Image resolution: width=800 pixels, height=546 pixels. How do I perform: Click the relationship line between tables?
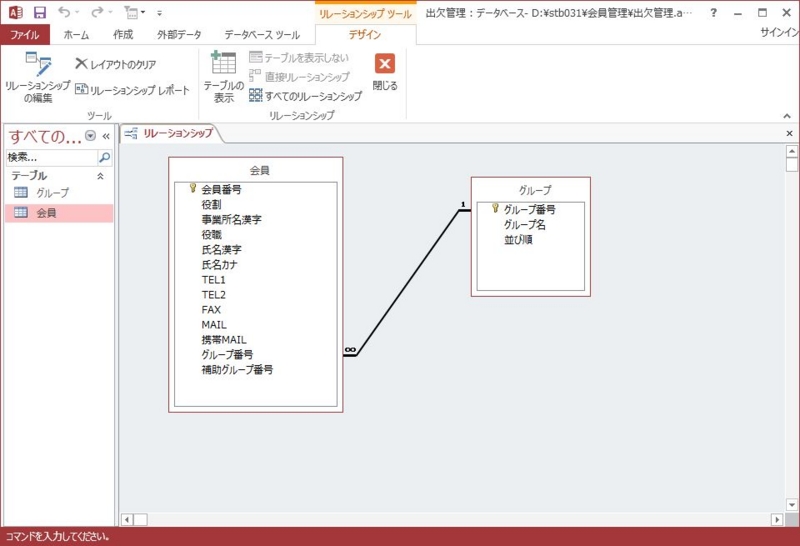[x=409, y=282]
